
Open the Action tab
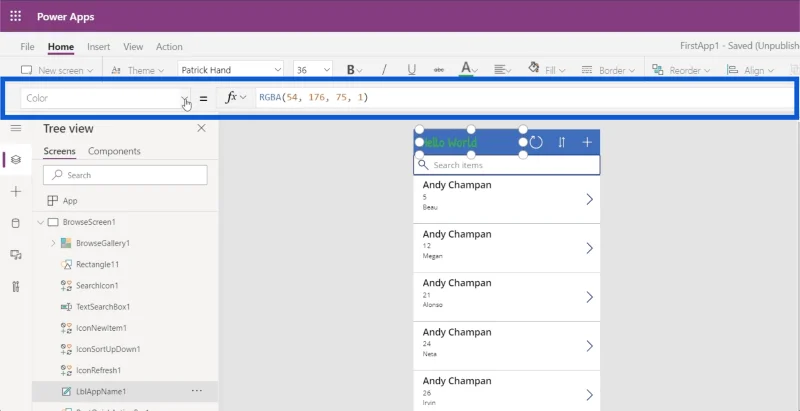tap(169, 46)
